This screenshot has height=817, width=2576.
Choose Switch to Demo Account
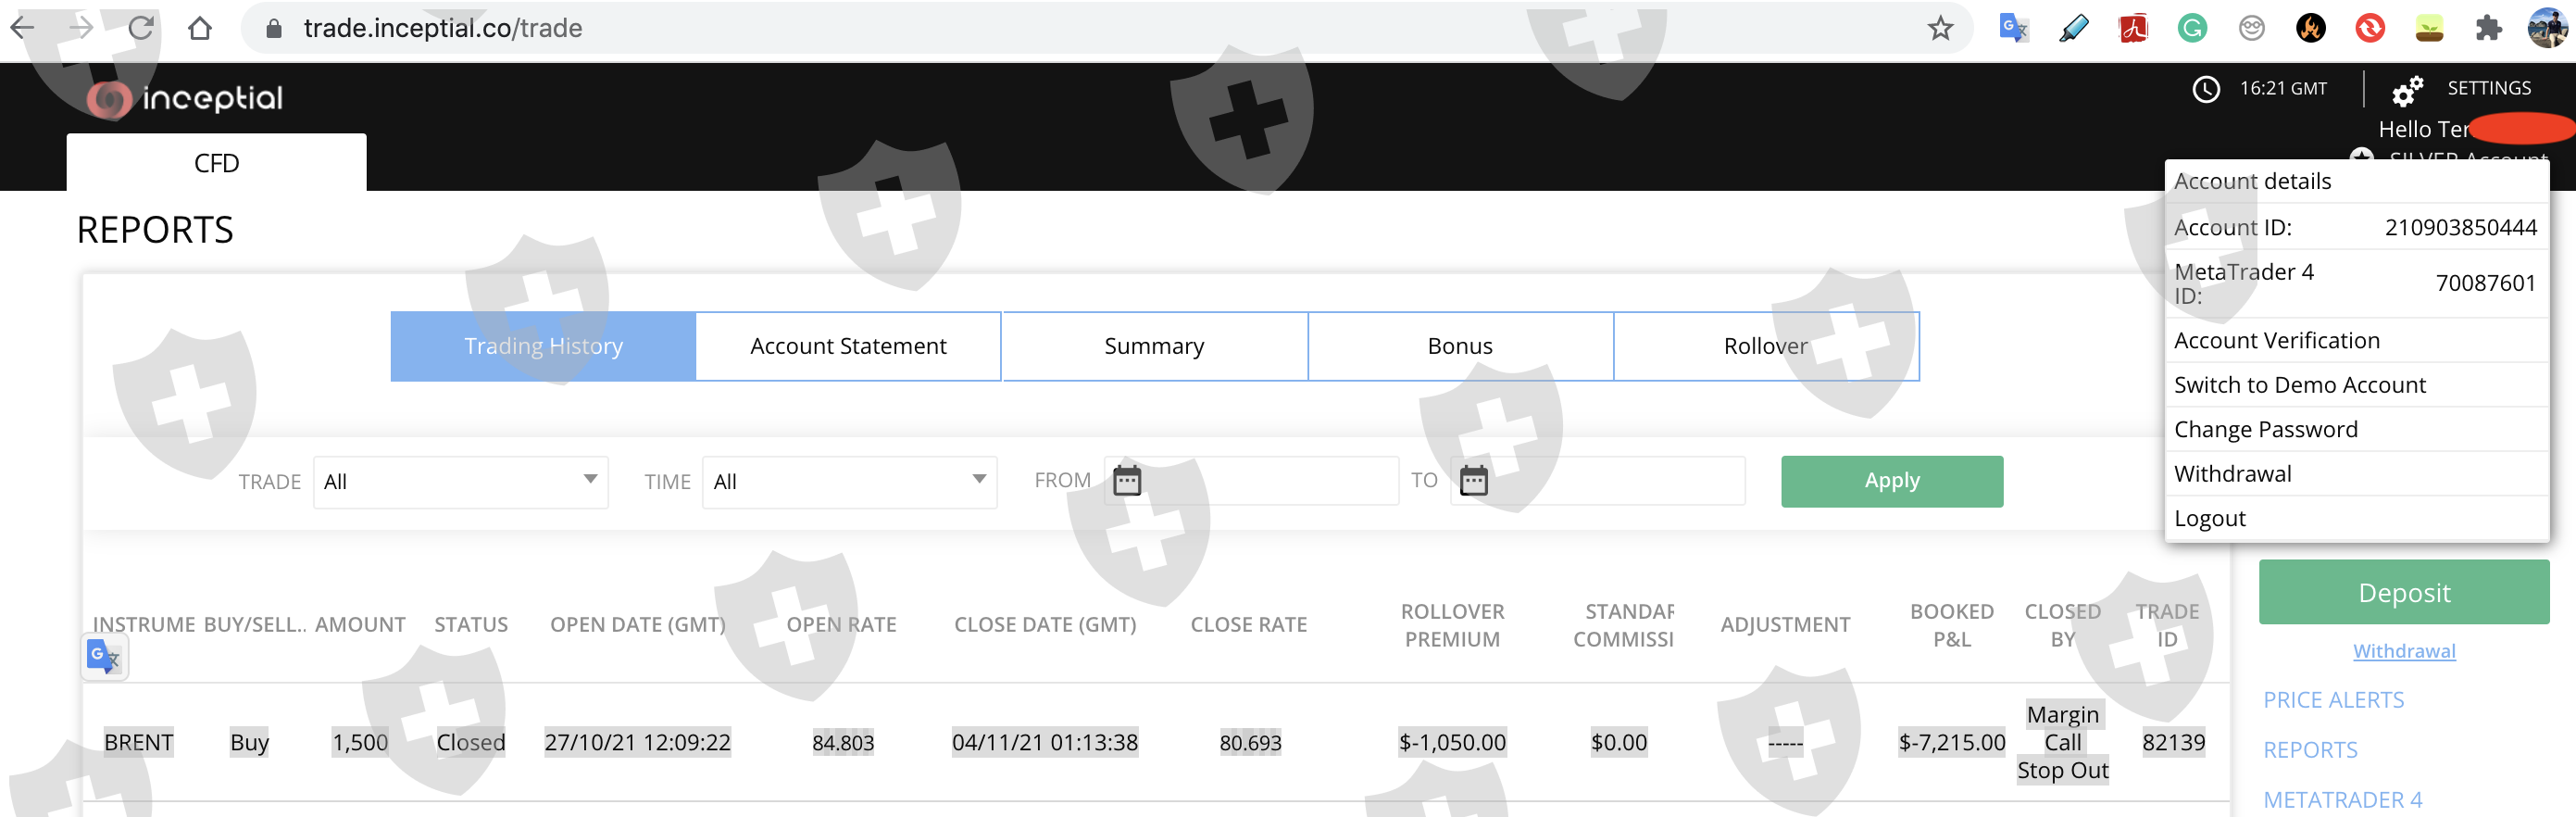pos(2356,385)
